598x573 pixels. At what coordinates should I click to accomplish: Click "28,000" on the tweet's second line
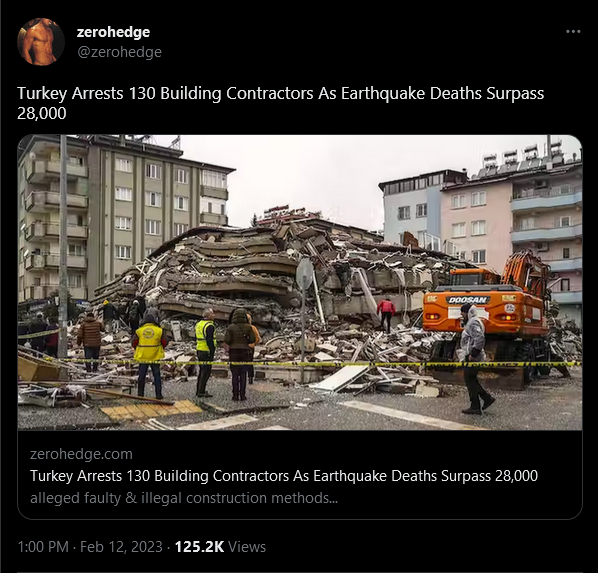tap(42, 113)
